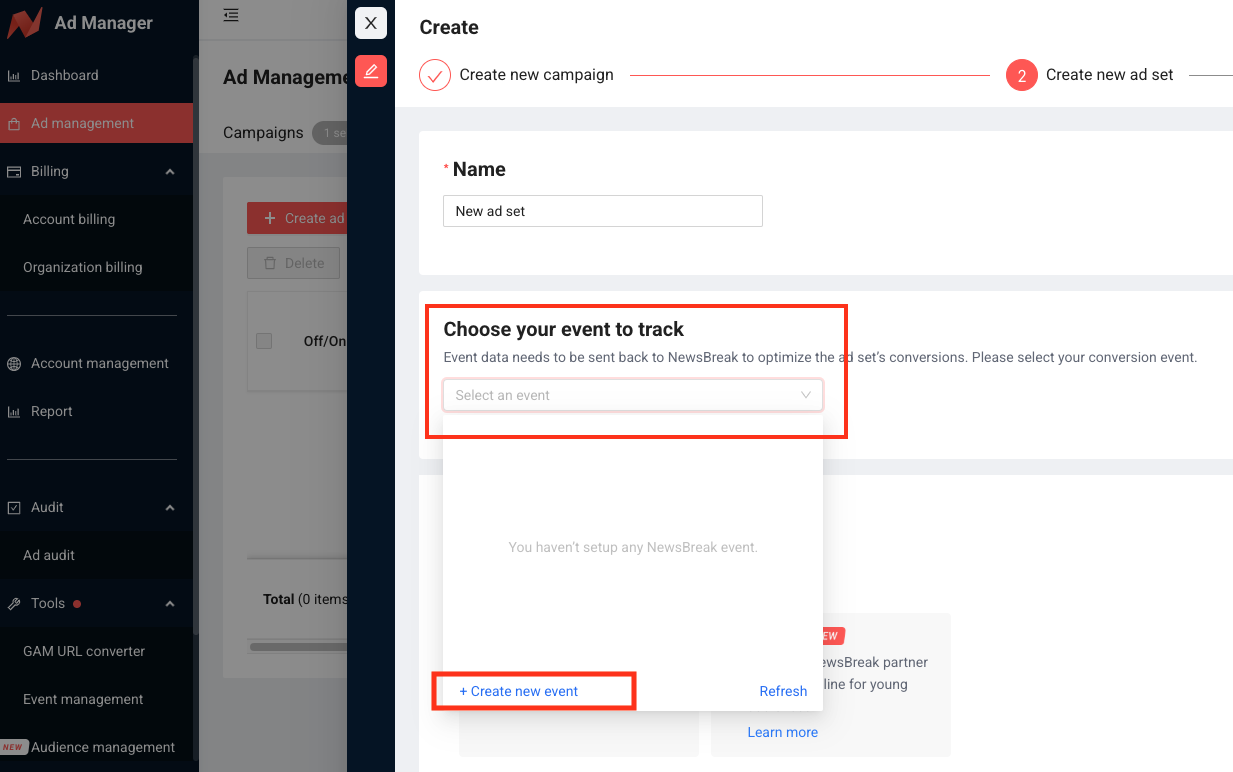
Task: Click the red pencil edit icon
Action: click(x=371, y=71)
